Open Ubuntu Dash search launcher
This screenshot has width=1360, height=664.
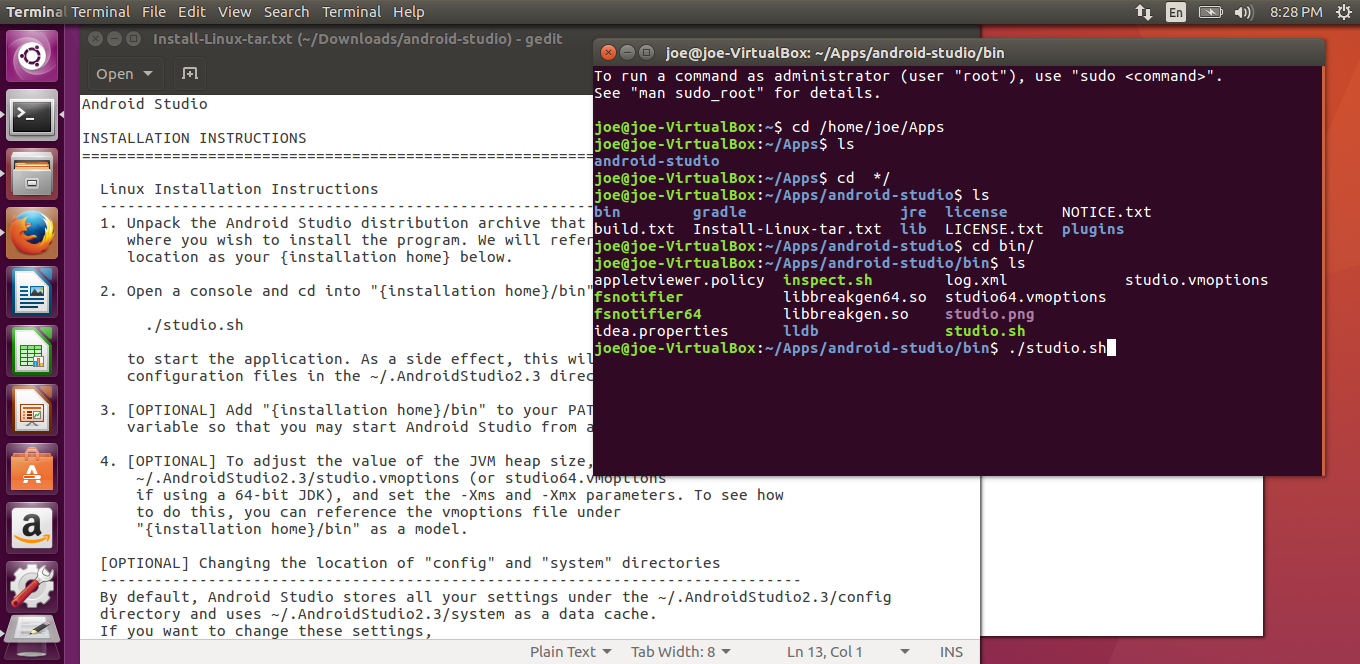[33, 57]
